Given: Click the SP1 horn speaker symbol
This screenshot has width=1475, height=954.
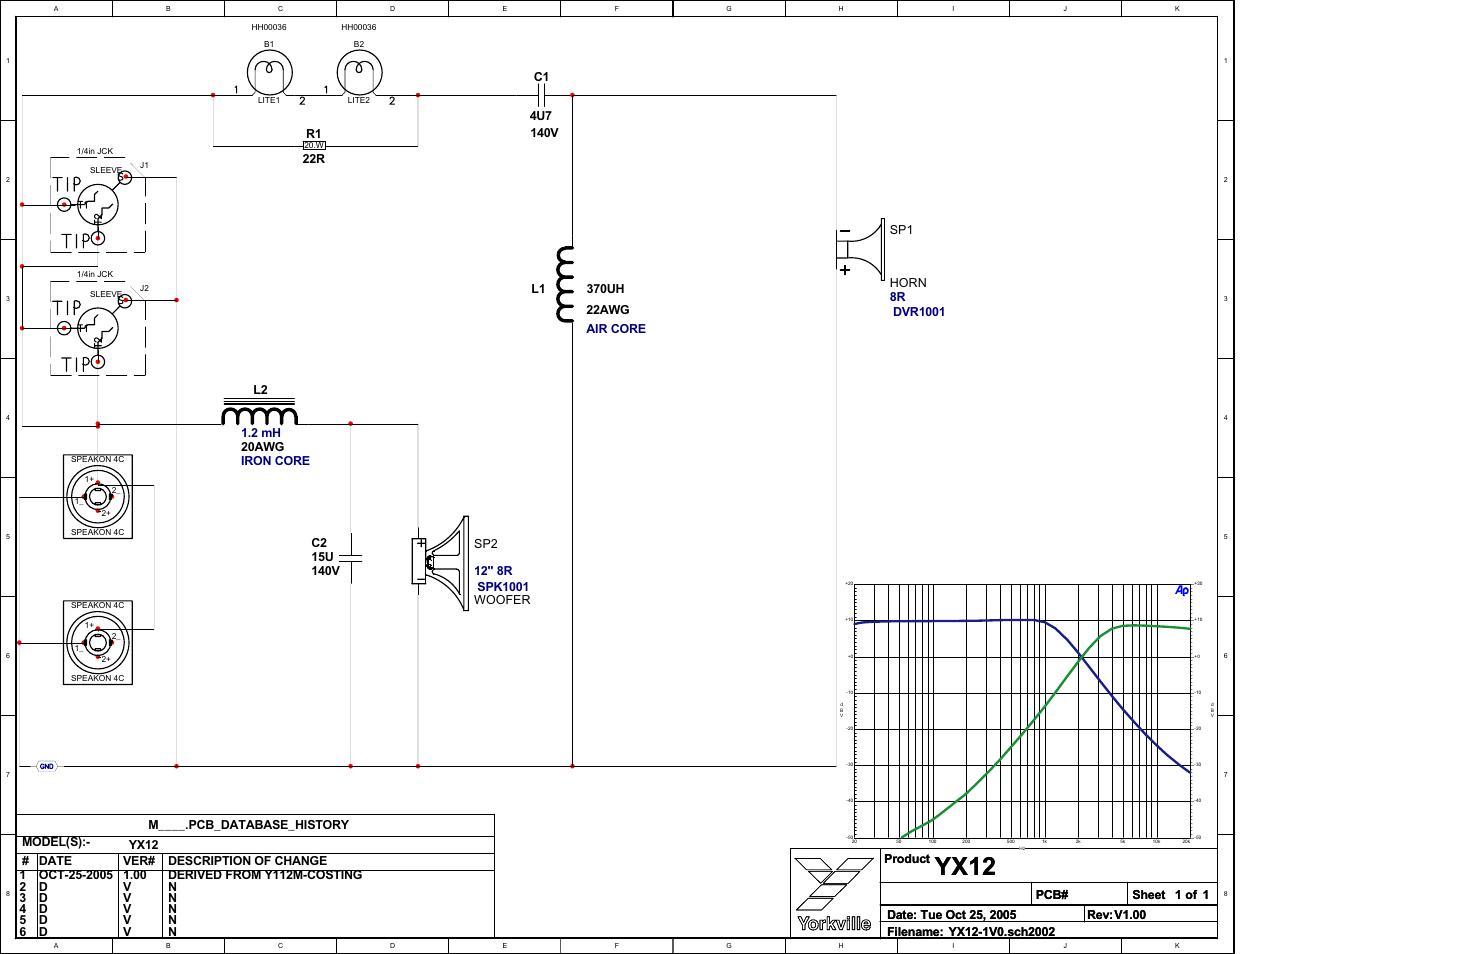Looking at the screenshot, I should click(x=861, y=249).
